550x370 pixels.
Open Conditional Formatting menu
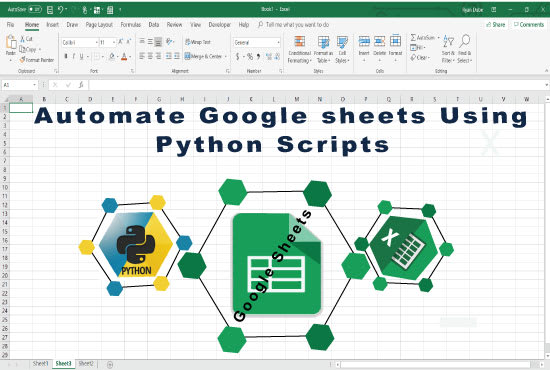point(299,49)
